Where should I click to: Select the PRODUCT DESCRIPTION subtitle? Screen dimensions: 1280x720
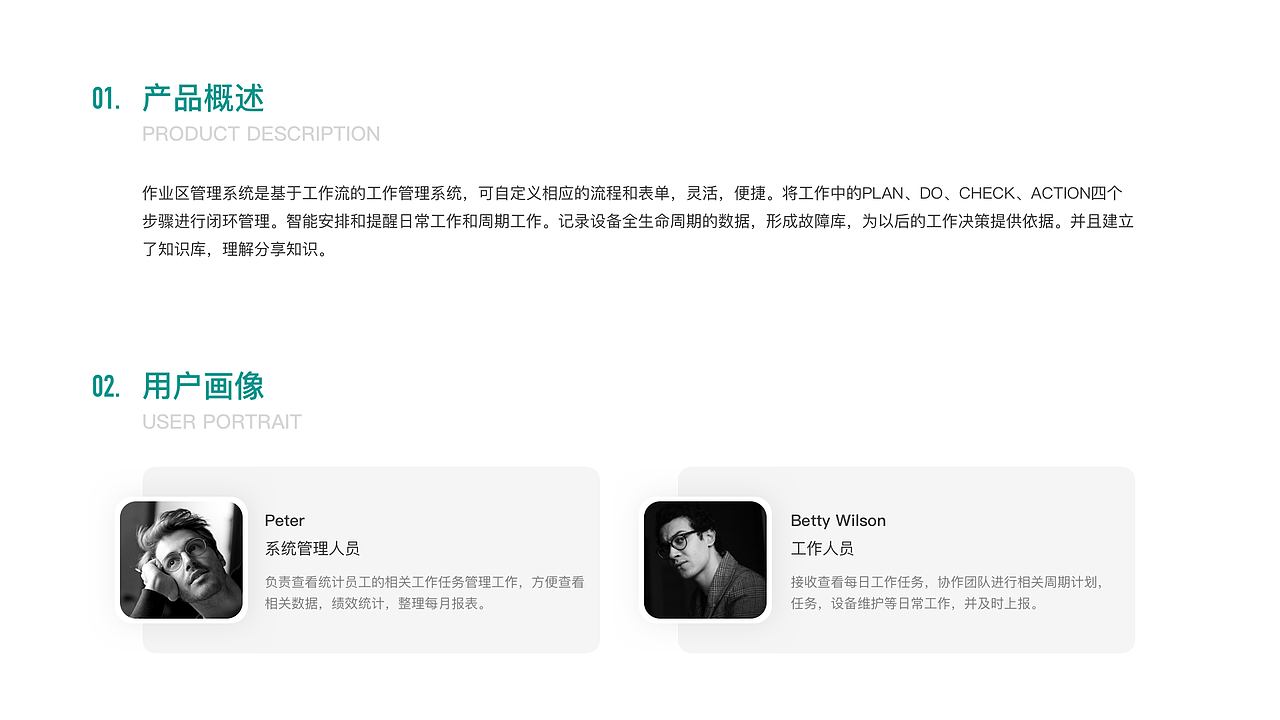[x=261, y=134]
